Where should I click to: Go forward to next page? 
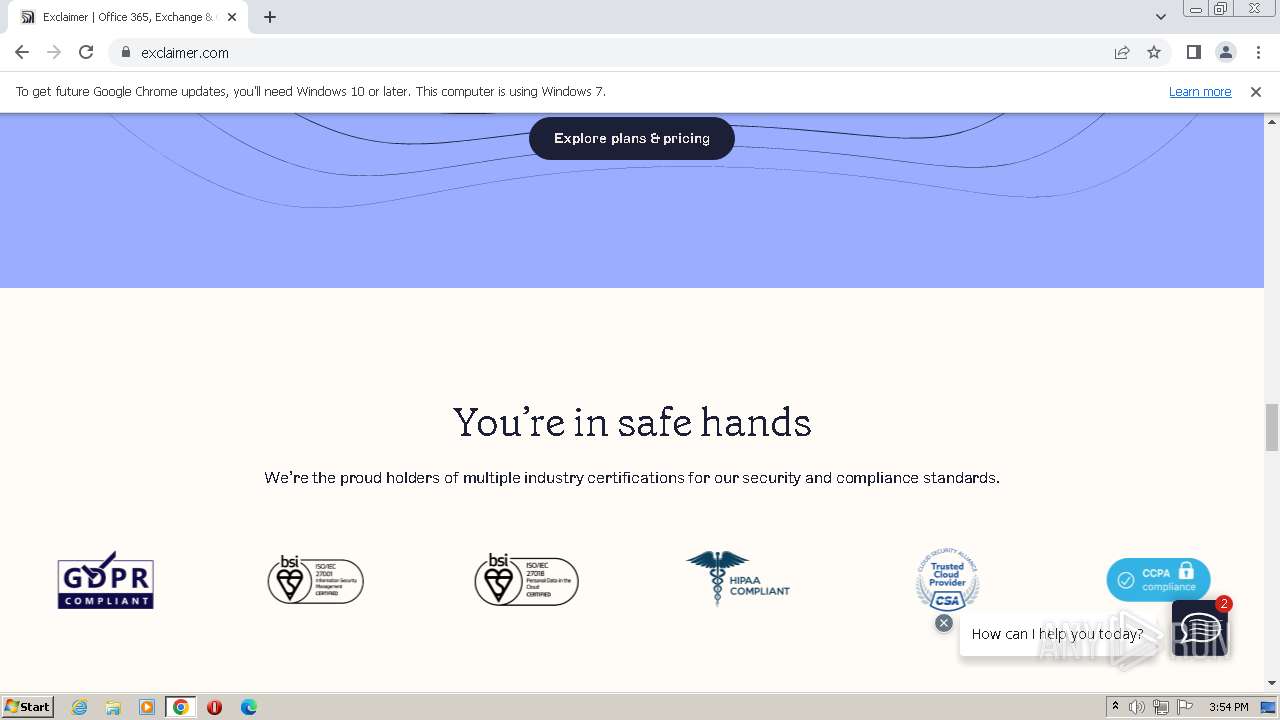(54, 52)
